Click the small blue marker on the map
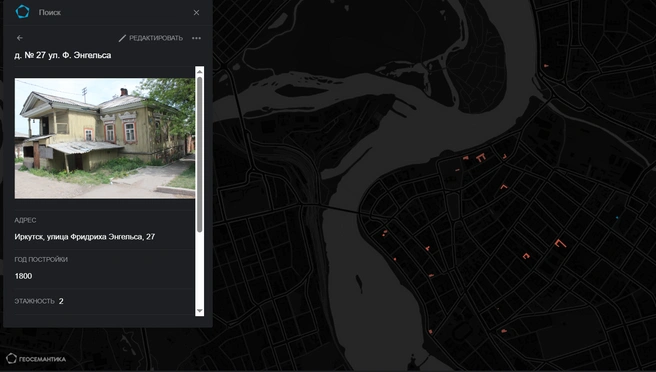 point(617,218)
